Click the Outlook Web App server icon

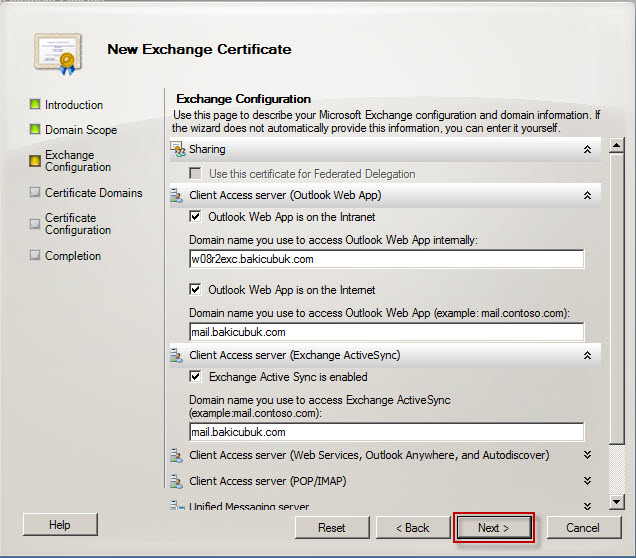pyautogui.click(x=176, y=195)
